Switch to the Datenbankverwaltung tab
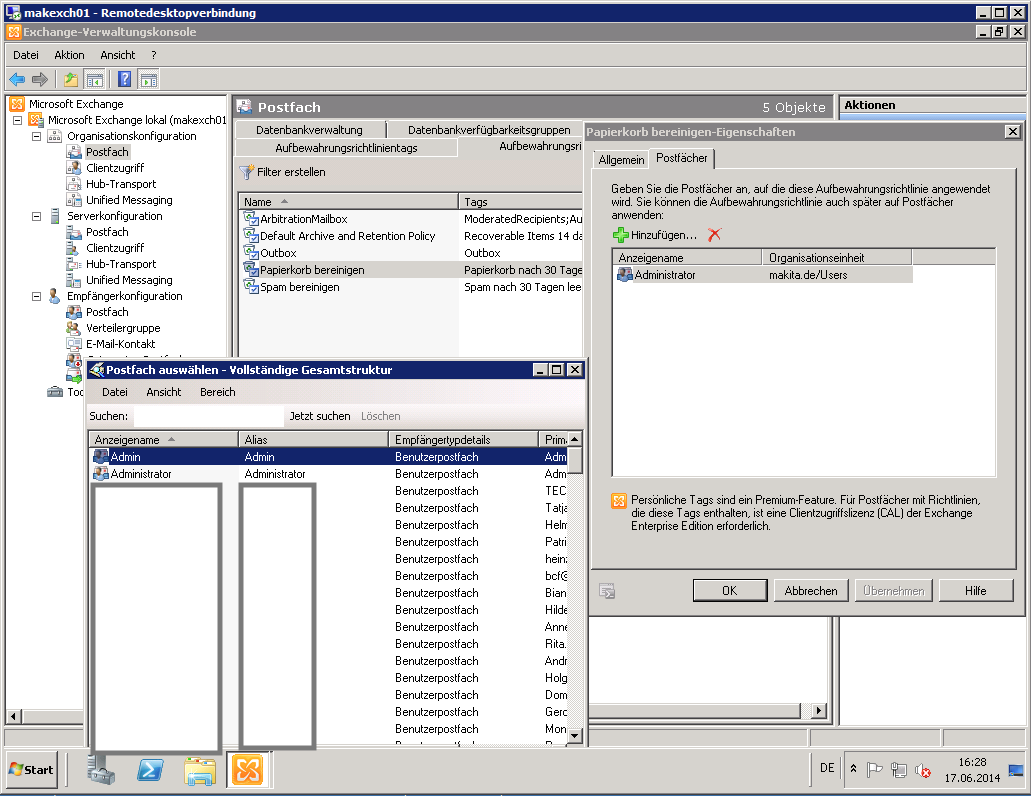 (x=309, y=129)
